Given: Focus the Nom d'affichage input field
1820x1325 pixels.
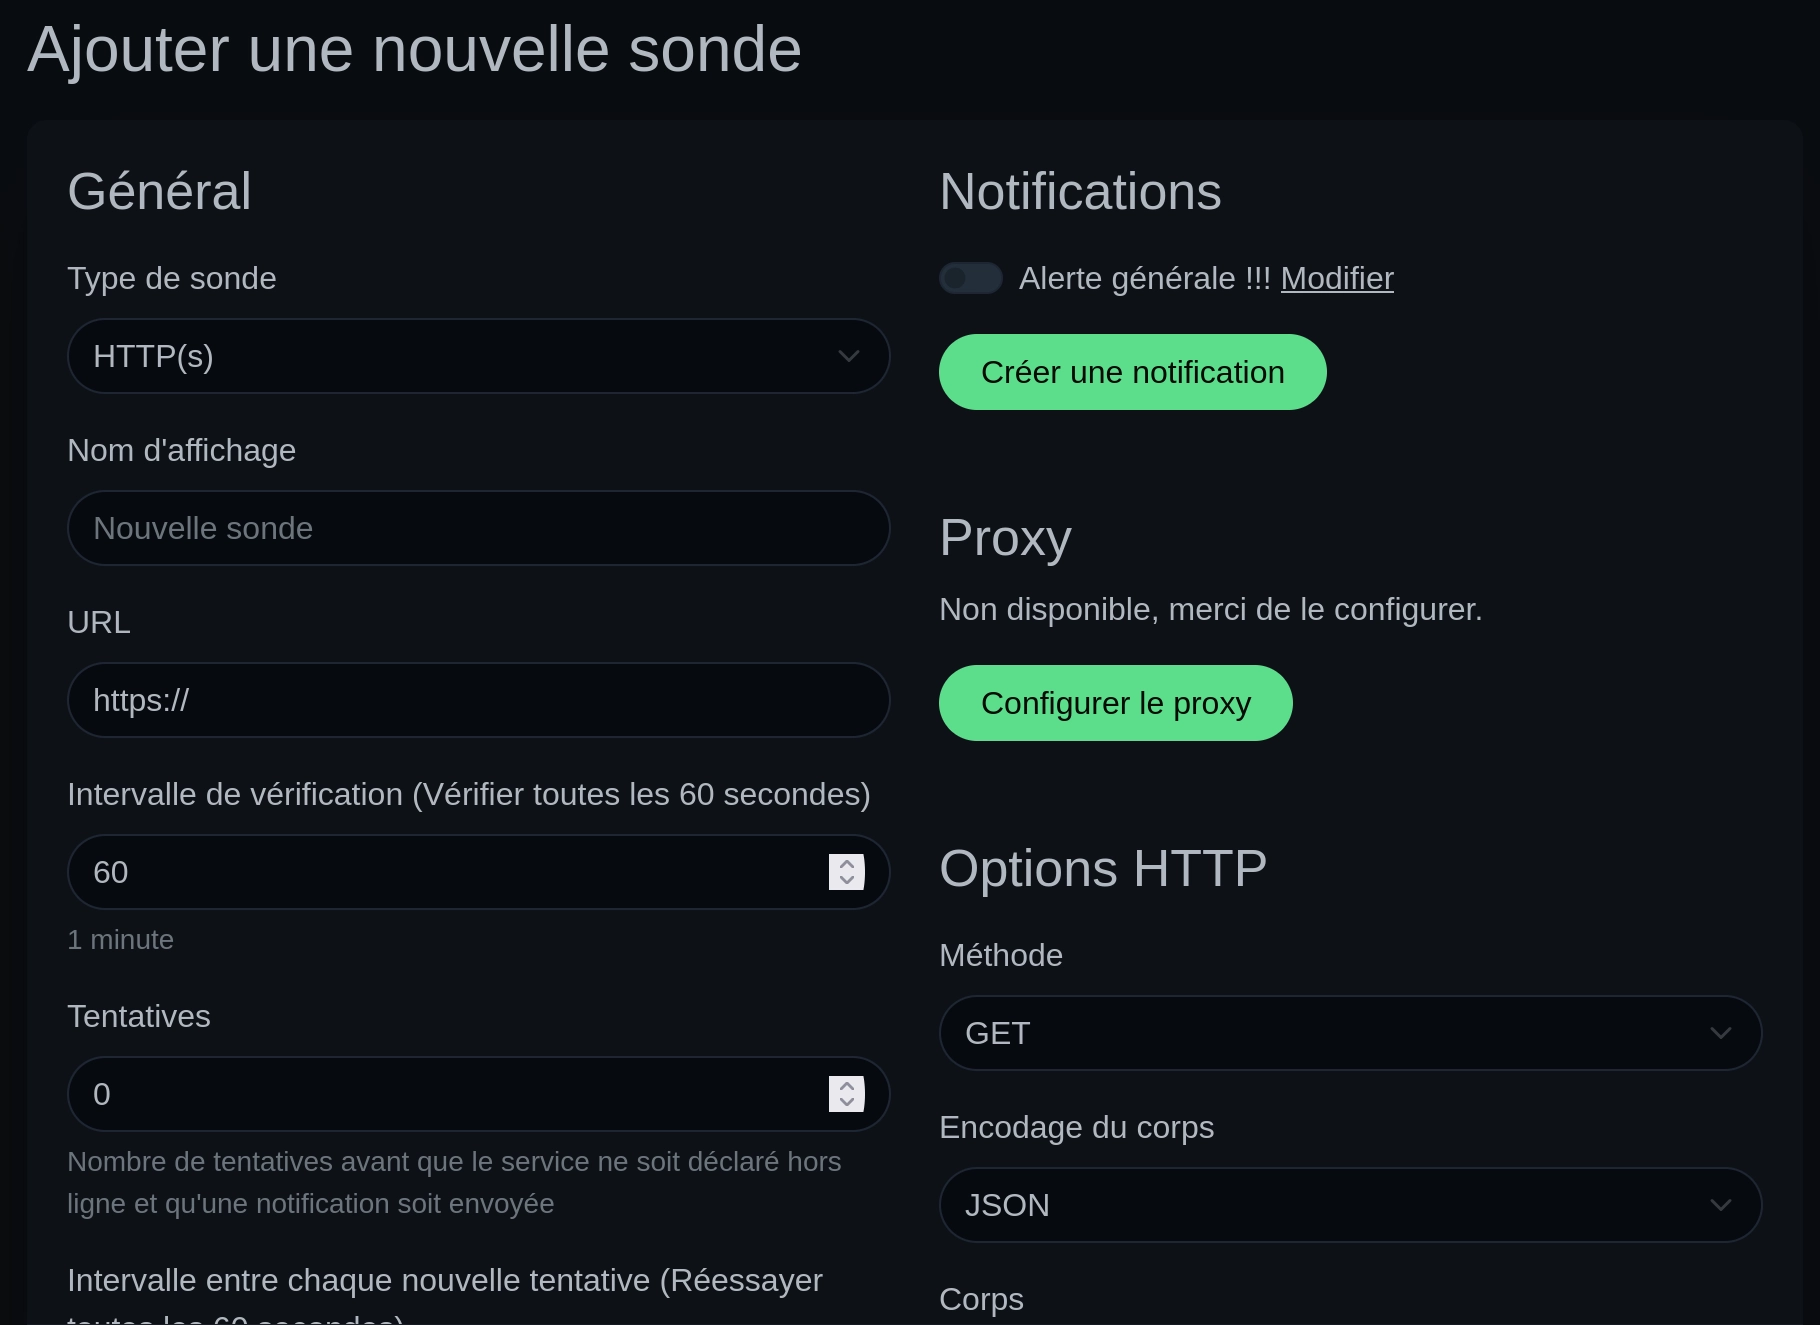Looking at the screenshot, I should (x=478, y=528).
